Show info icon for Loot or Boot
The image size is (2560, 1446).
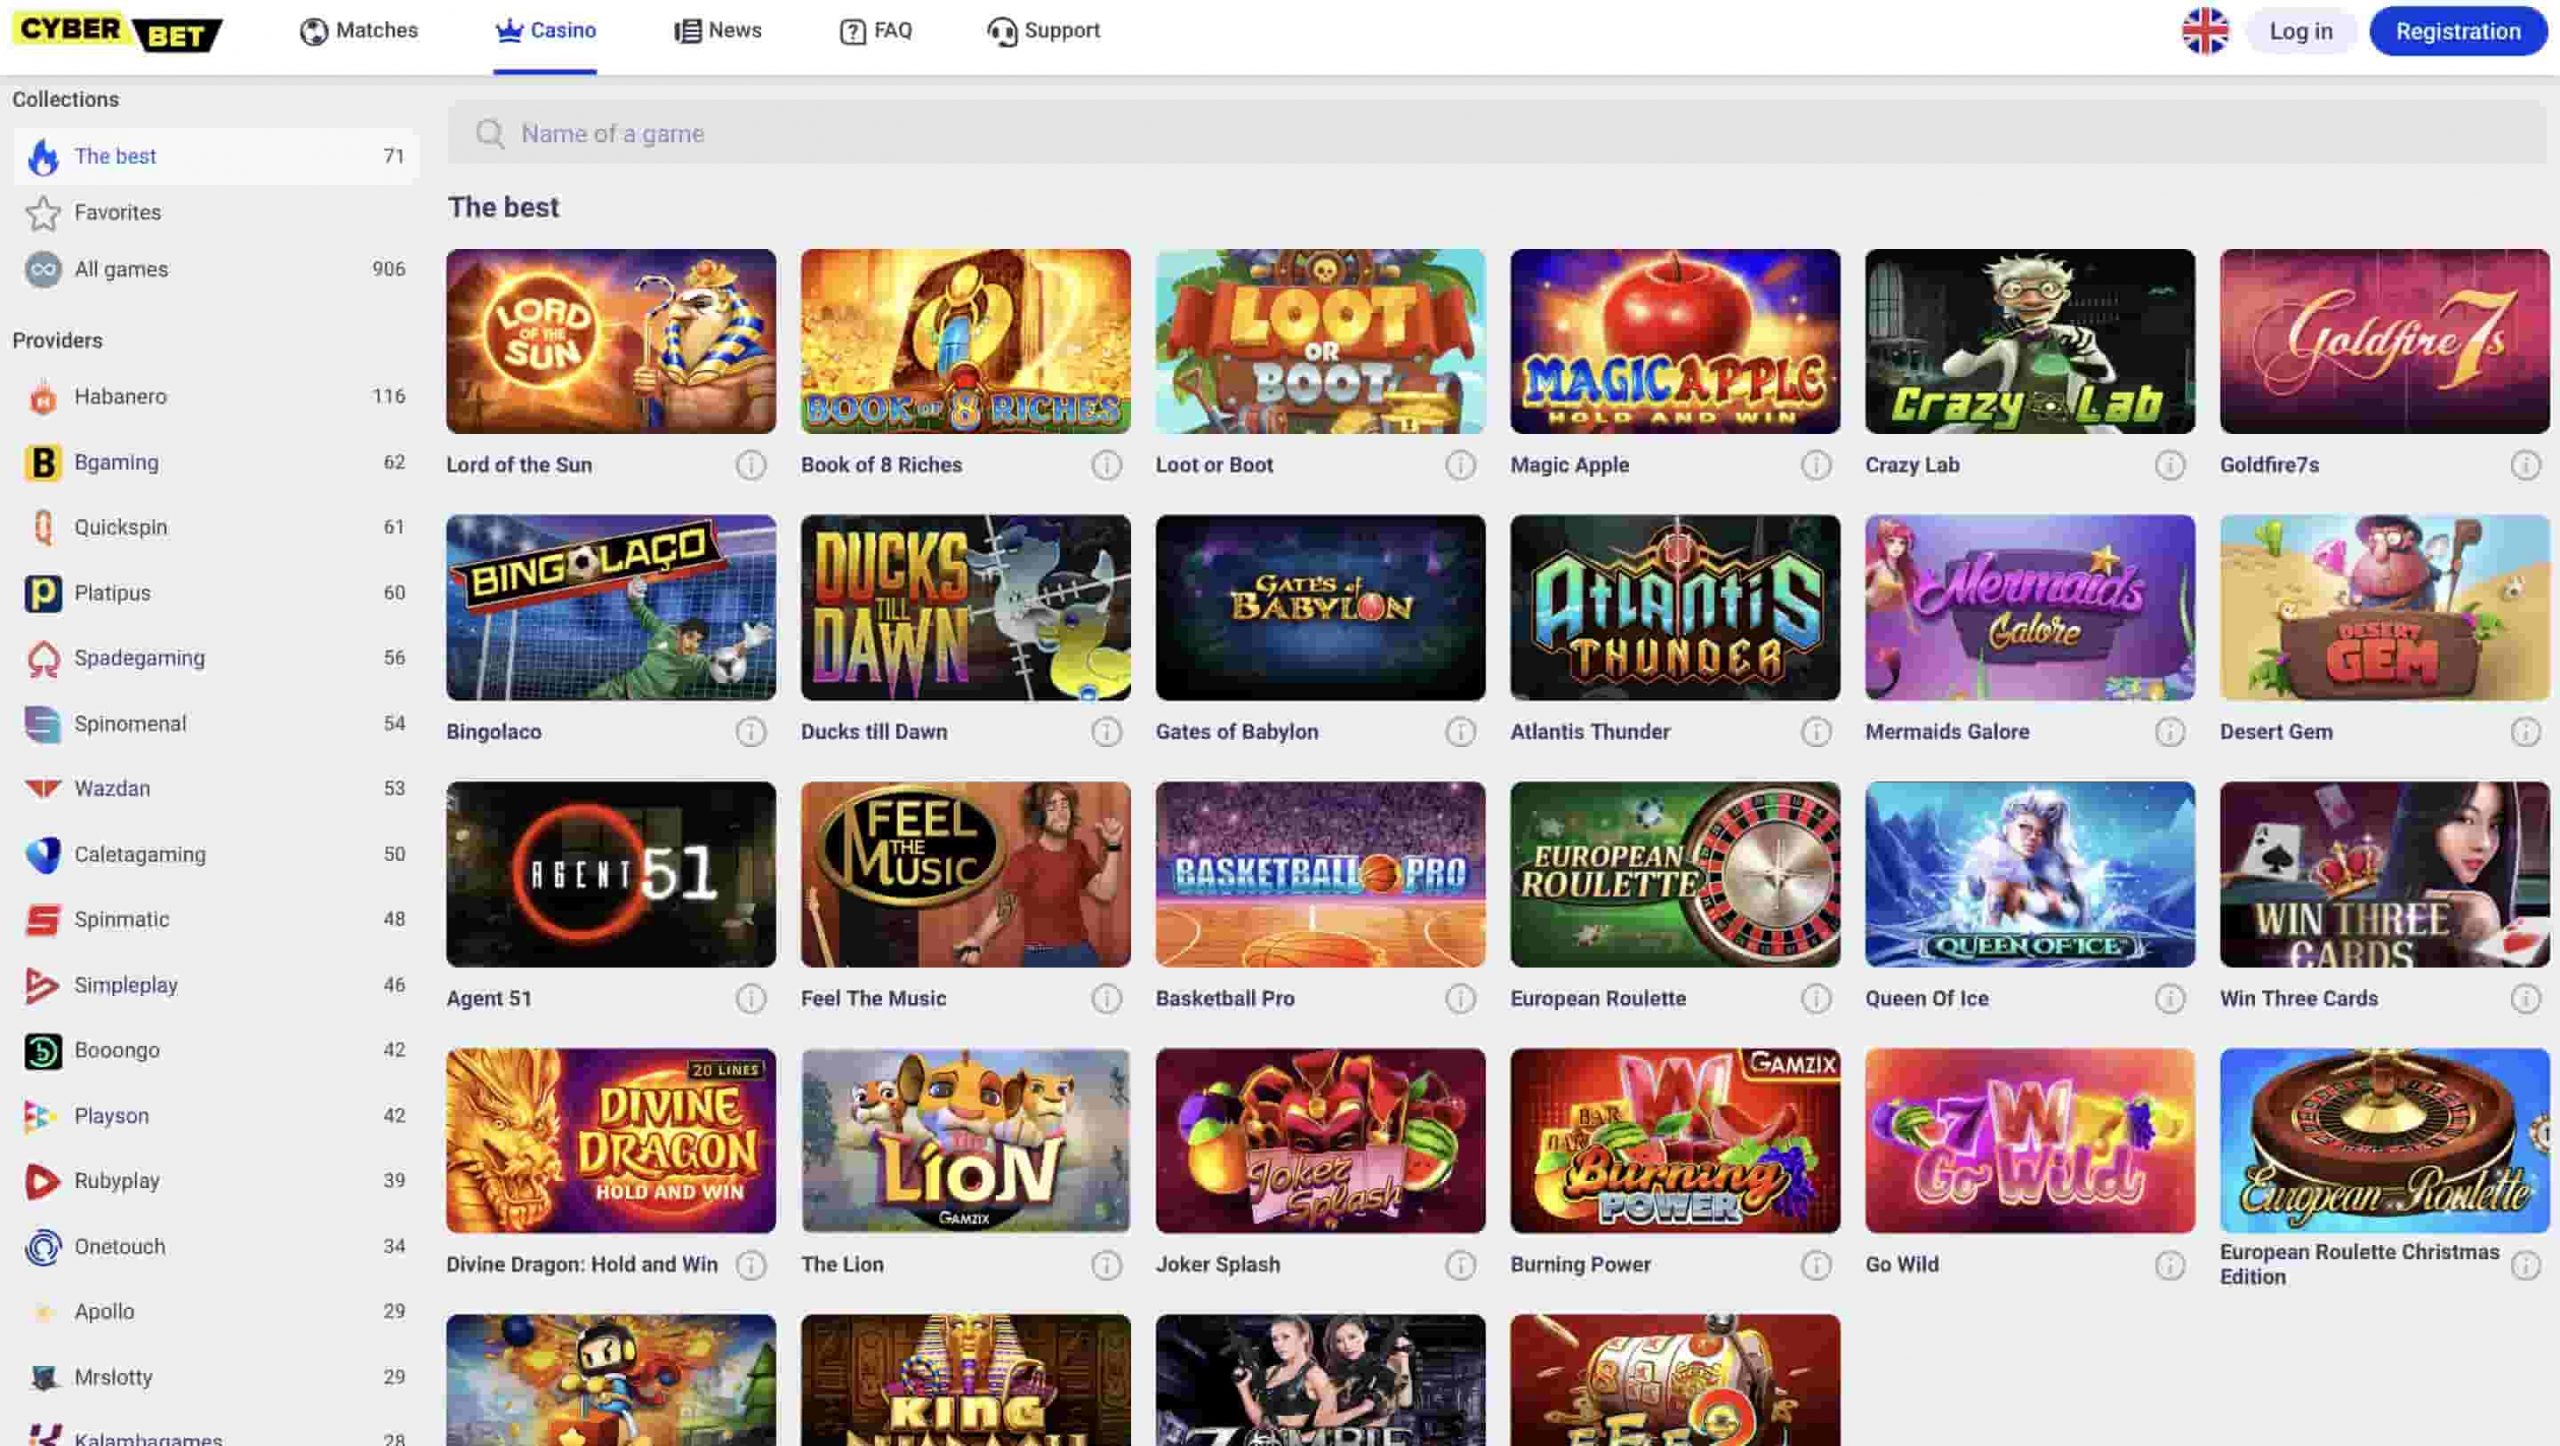(x=1460, y=465)
